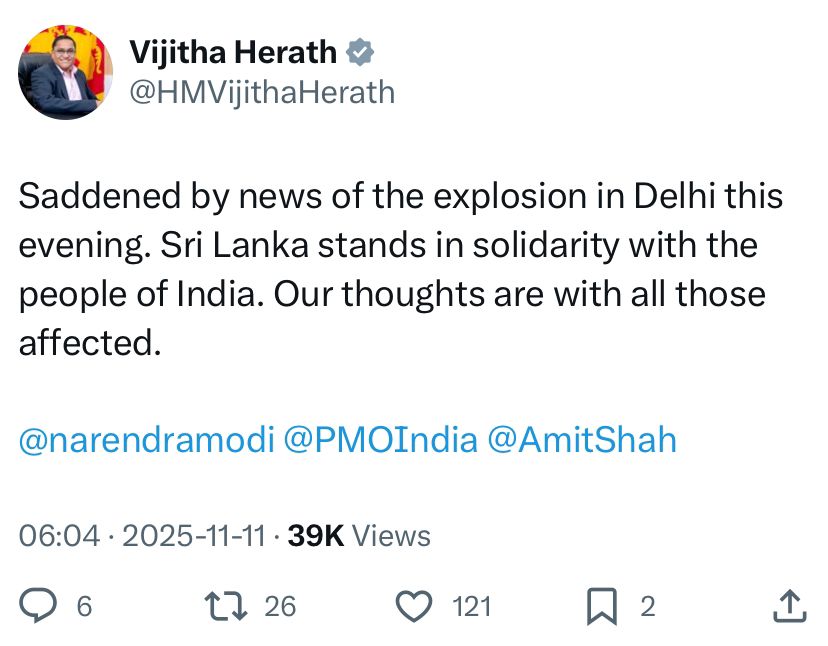828x646 pixels.
Task: Click the like count of 121
Action: 471,606
